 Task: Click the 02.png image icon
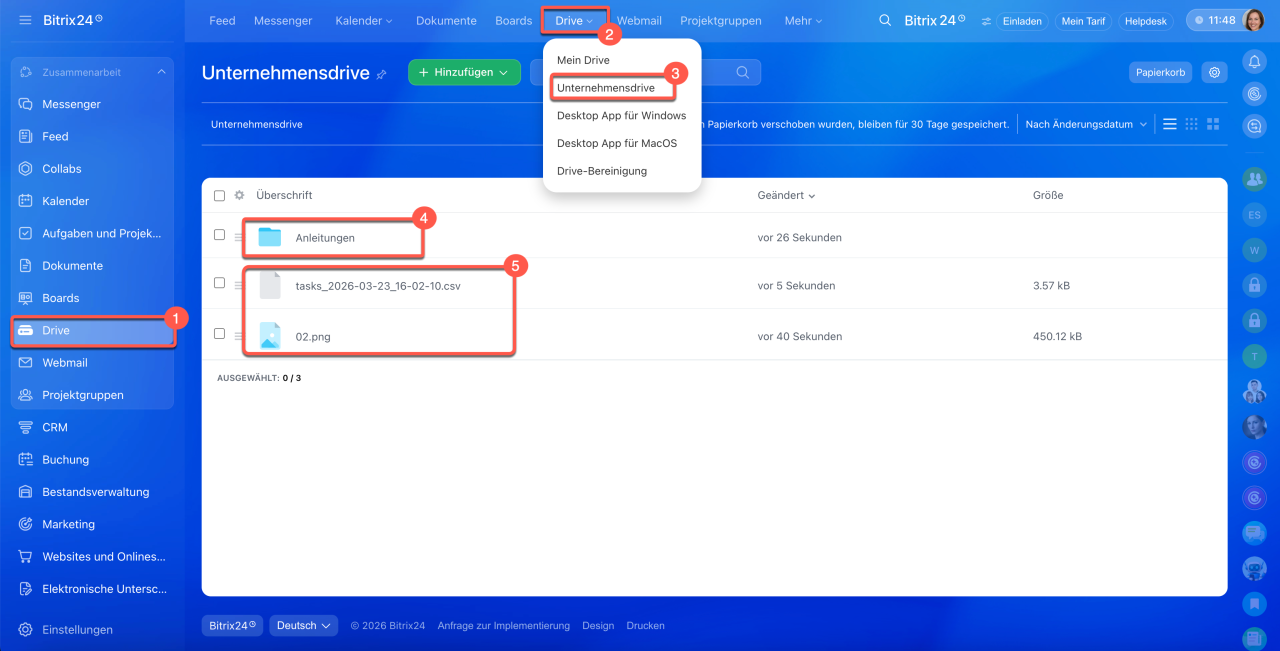click(x=270, y=336)
